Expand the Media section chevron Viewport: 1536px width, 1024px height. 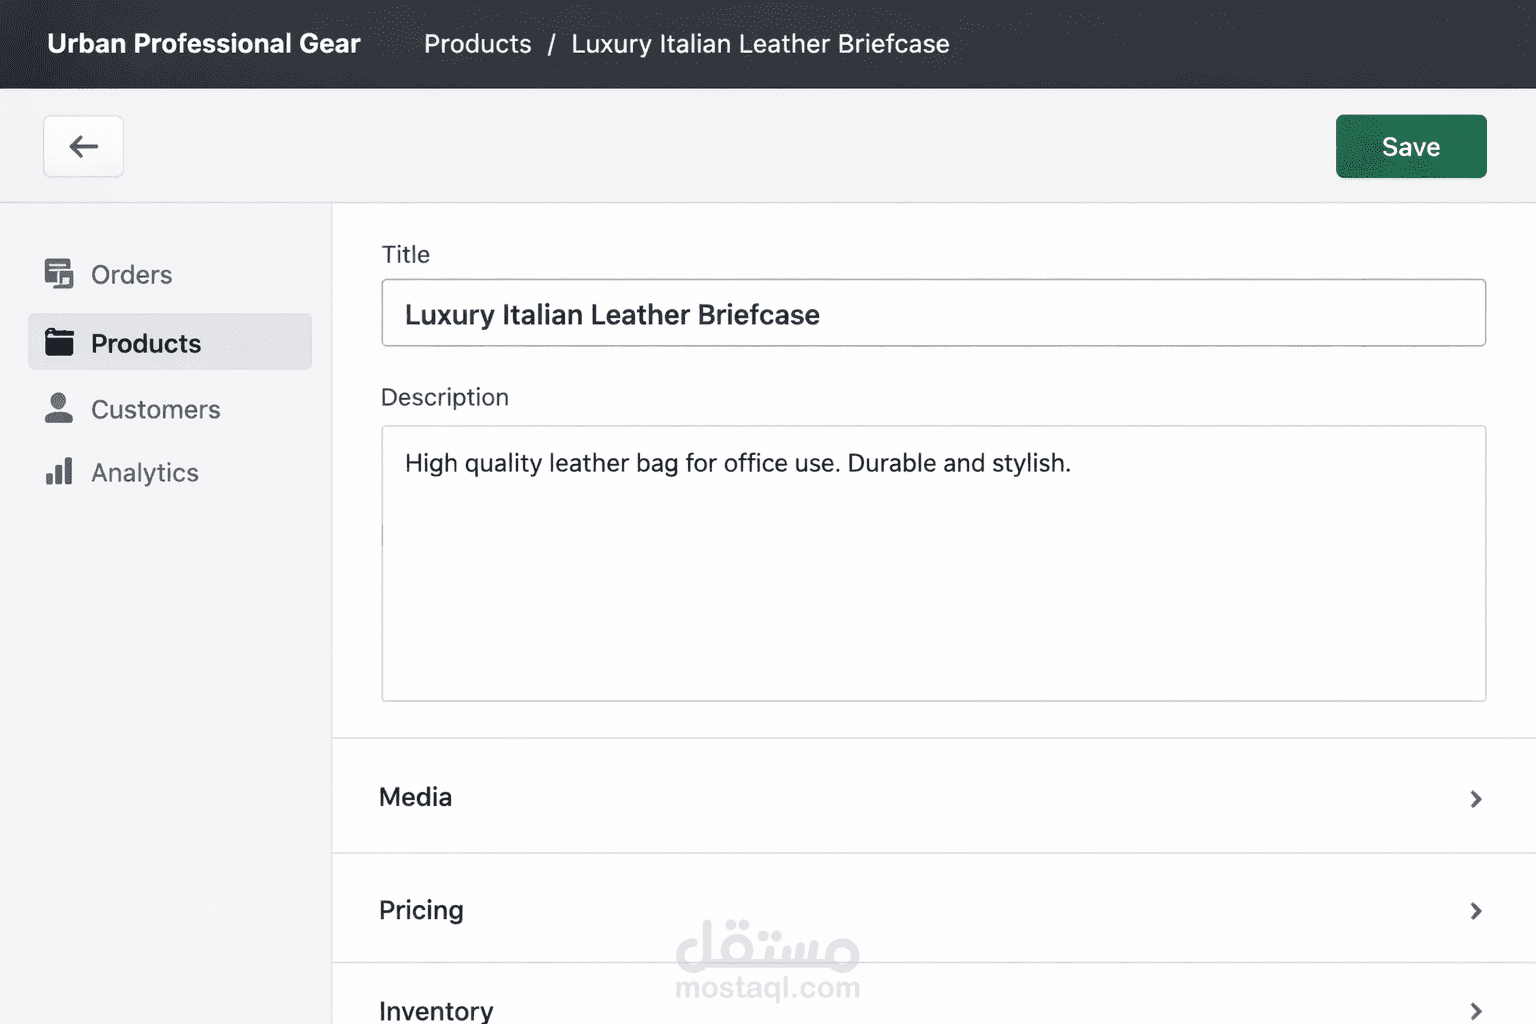pos(1475,798)
